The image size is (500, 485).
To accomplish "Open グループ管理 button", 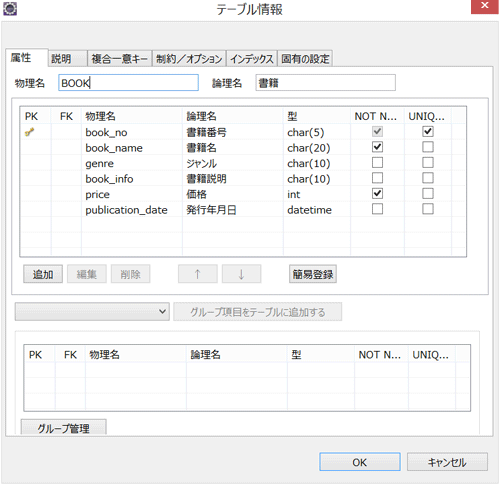I will 64,428.
